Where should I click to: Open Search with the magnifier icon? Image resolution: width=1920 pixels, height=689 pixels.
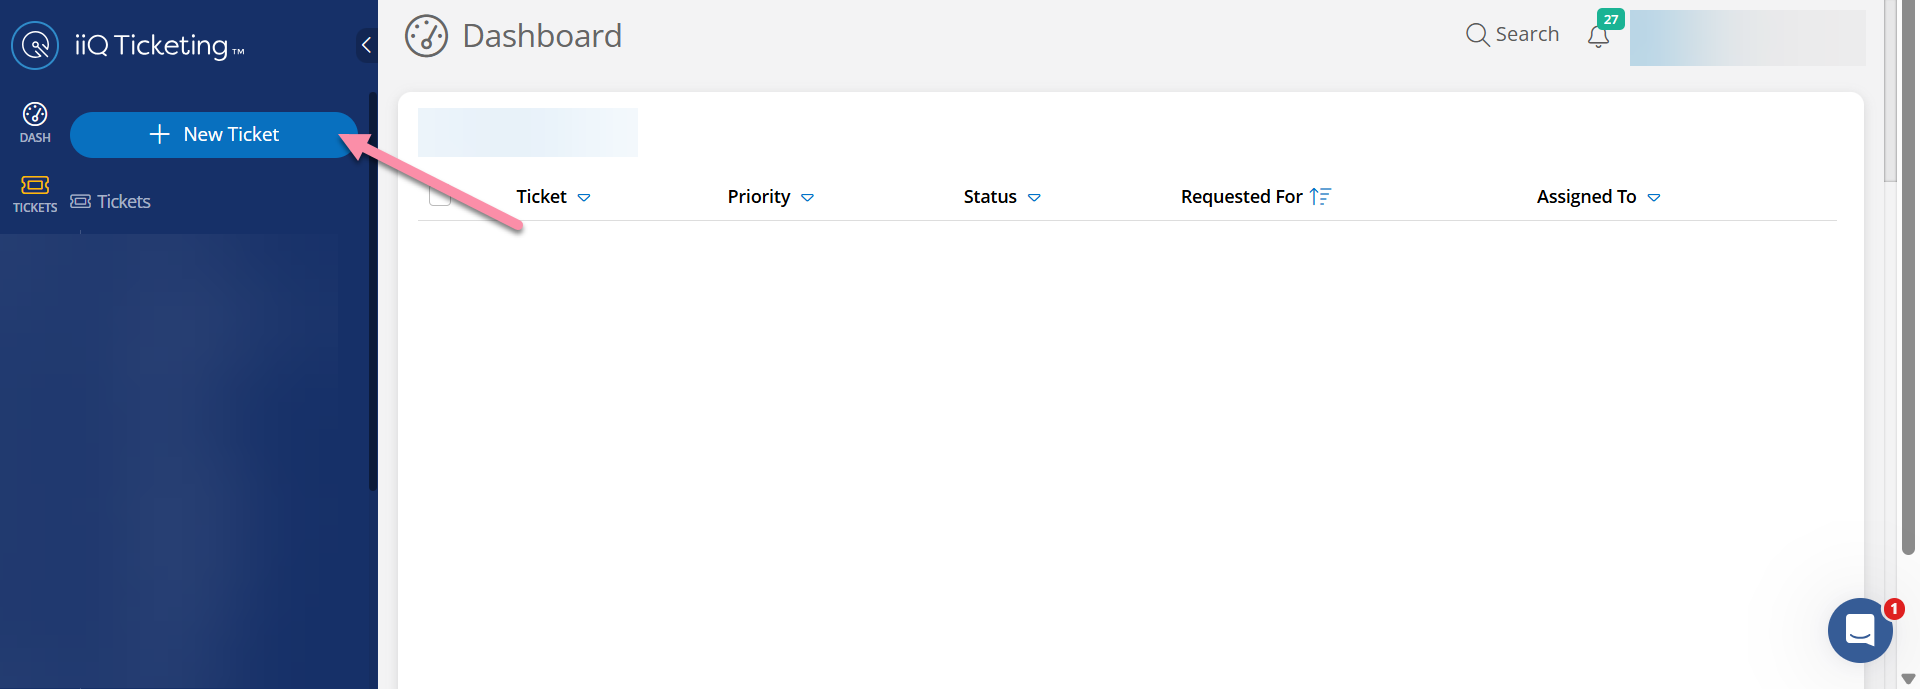point(1477,35)
